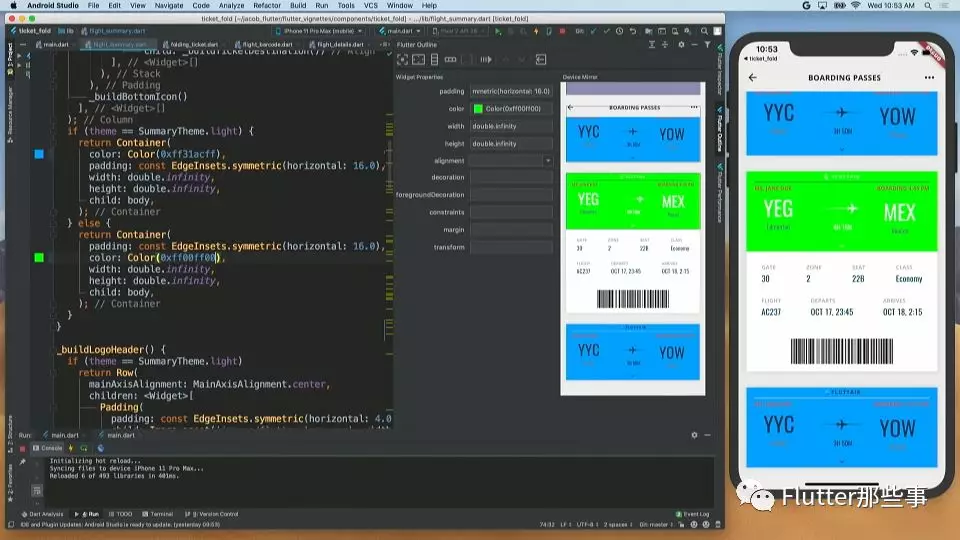Toggle the Structure tool window
960x540 pixels.
[x=10, y=433]
